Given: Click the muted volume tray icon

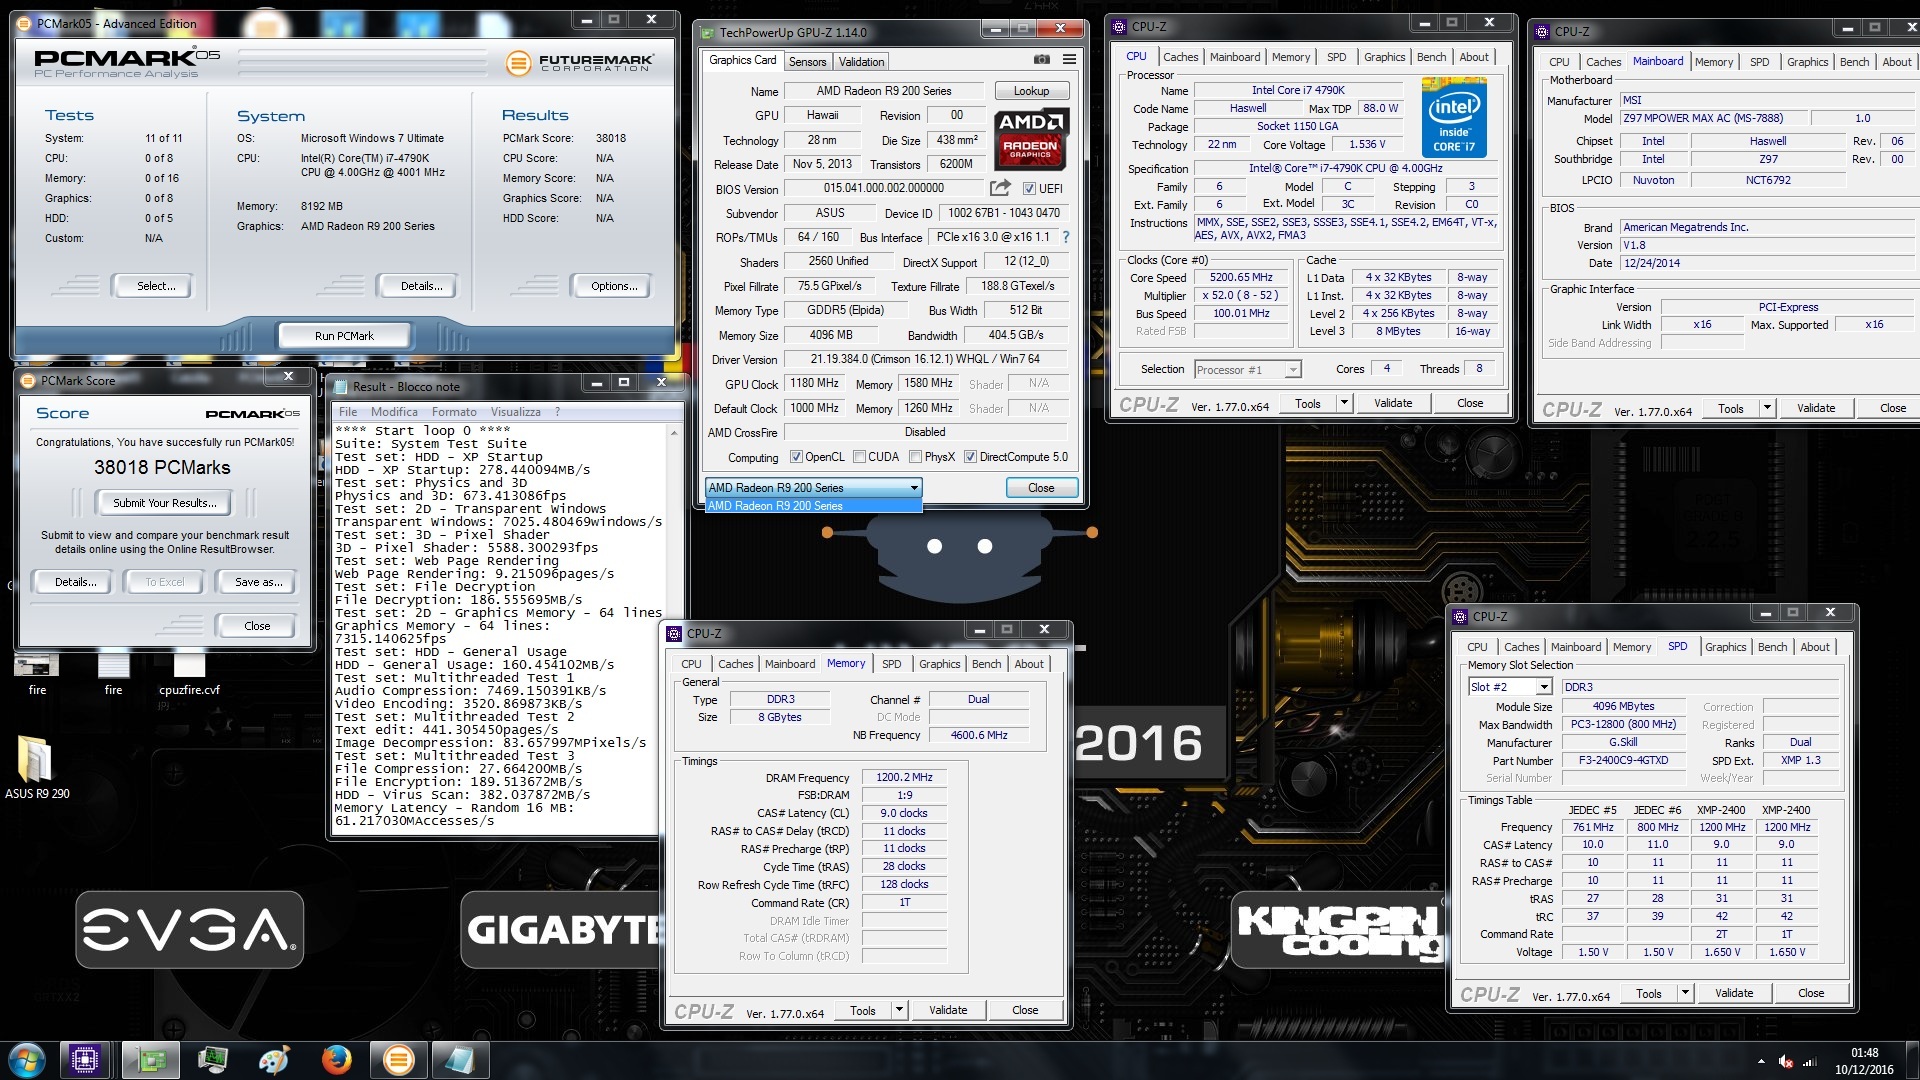Looking at the screenshot, I should [x=1785, y=1062].
